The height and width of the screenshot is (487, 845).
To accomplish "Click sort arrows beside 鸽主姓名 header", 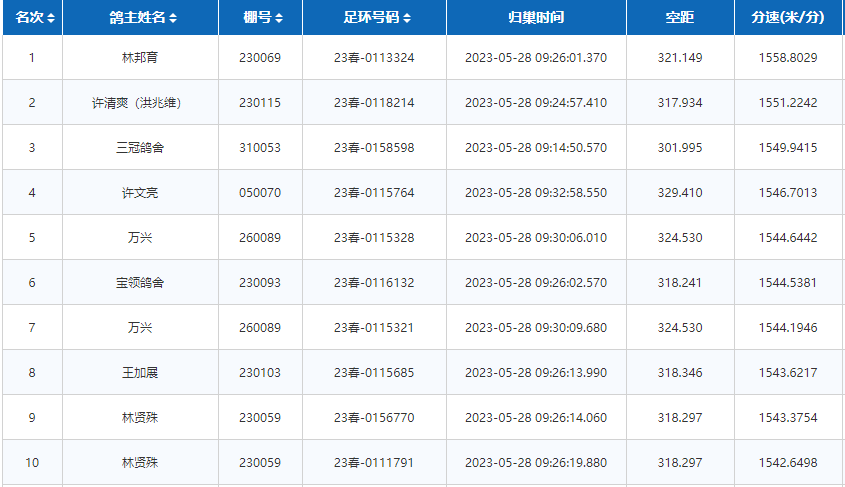I will (x=173, y=19).
